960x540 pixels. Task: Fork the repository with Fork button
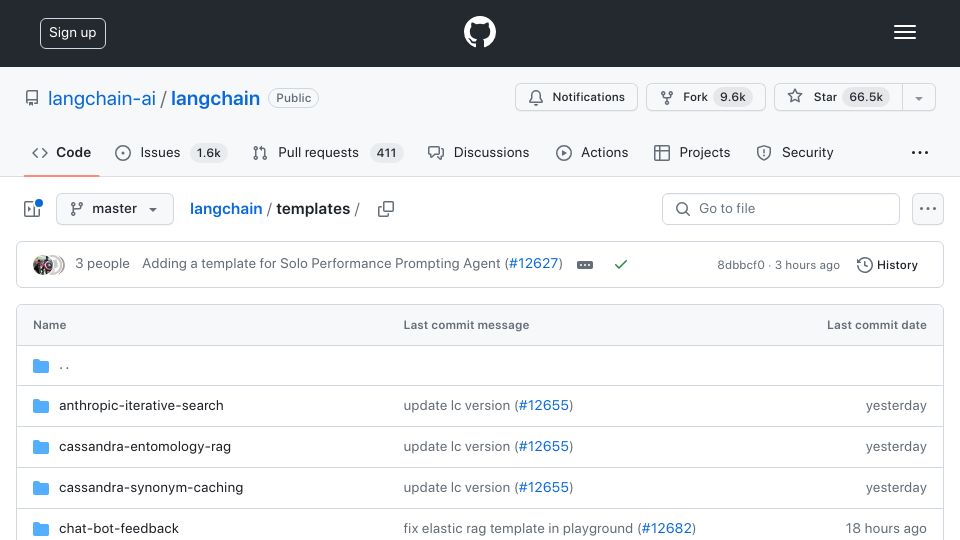click(705, 97)
